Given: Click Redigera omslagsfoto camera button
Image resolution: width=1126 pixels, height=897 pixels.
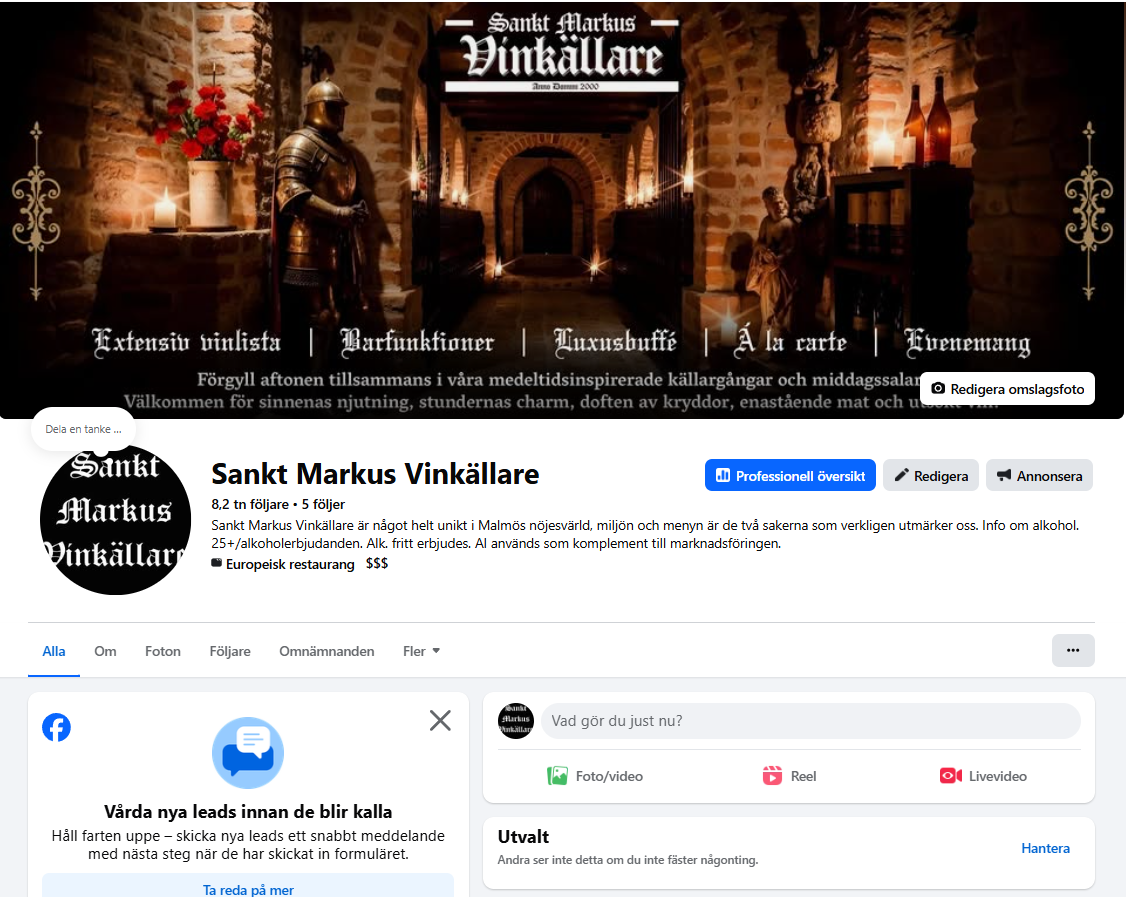Looking at the screenshot, I should pyautogui.click(x=1007, y=389).
